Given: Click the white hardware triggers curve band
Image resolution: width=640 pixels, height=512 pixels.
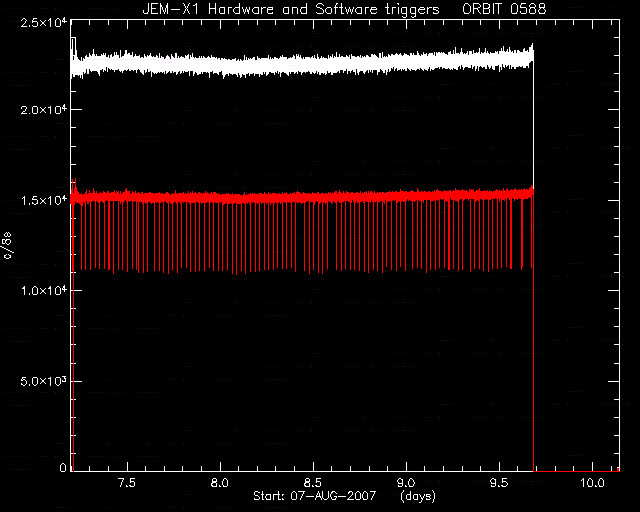Looking at the screenshot, I should tap(302, 63).
